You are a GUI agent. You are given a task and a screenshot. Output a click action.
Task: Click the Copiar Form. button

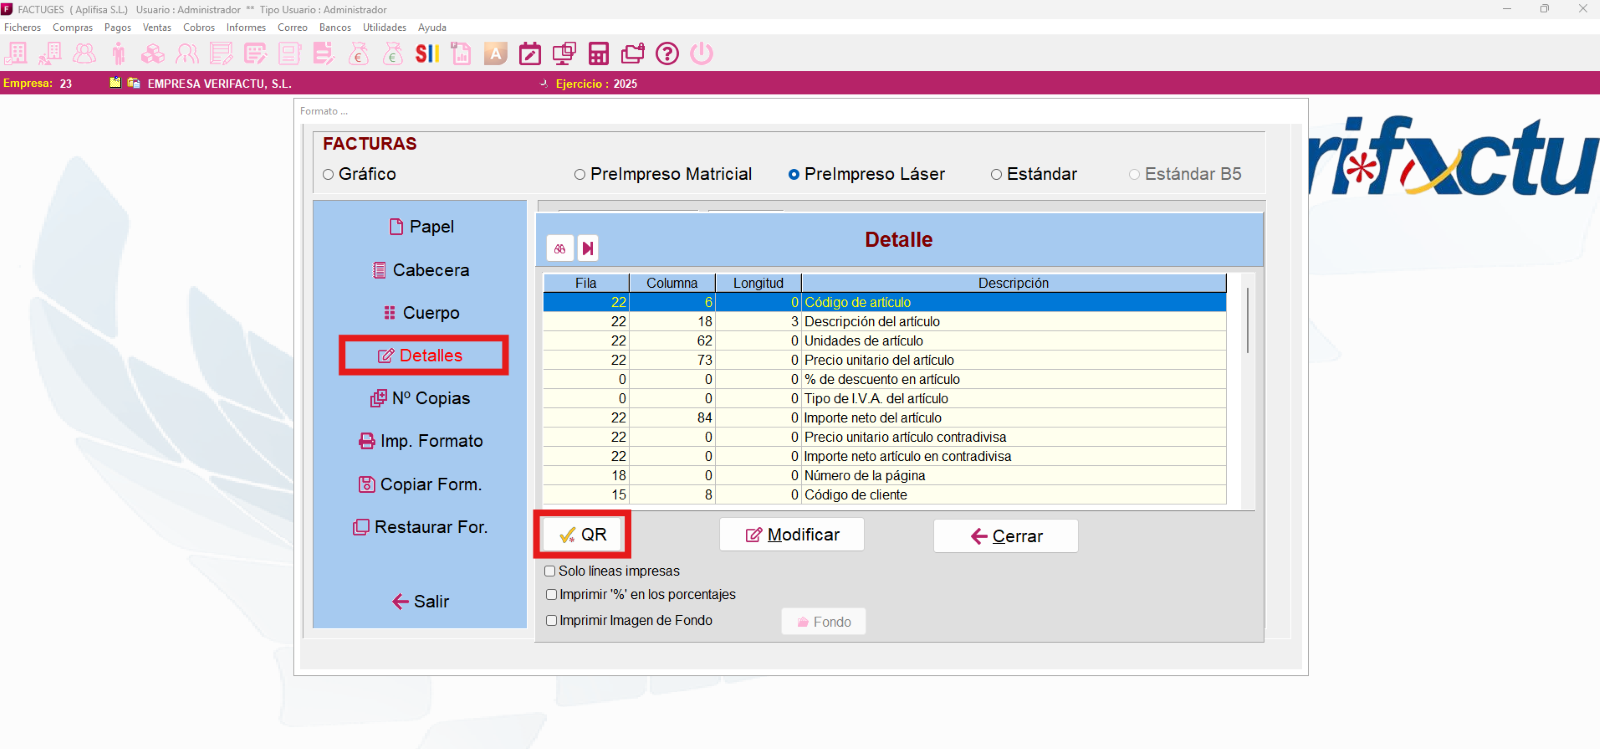click(x=421, y=484)
